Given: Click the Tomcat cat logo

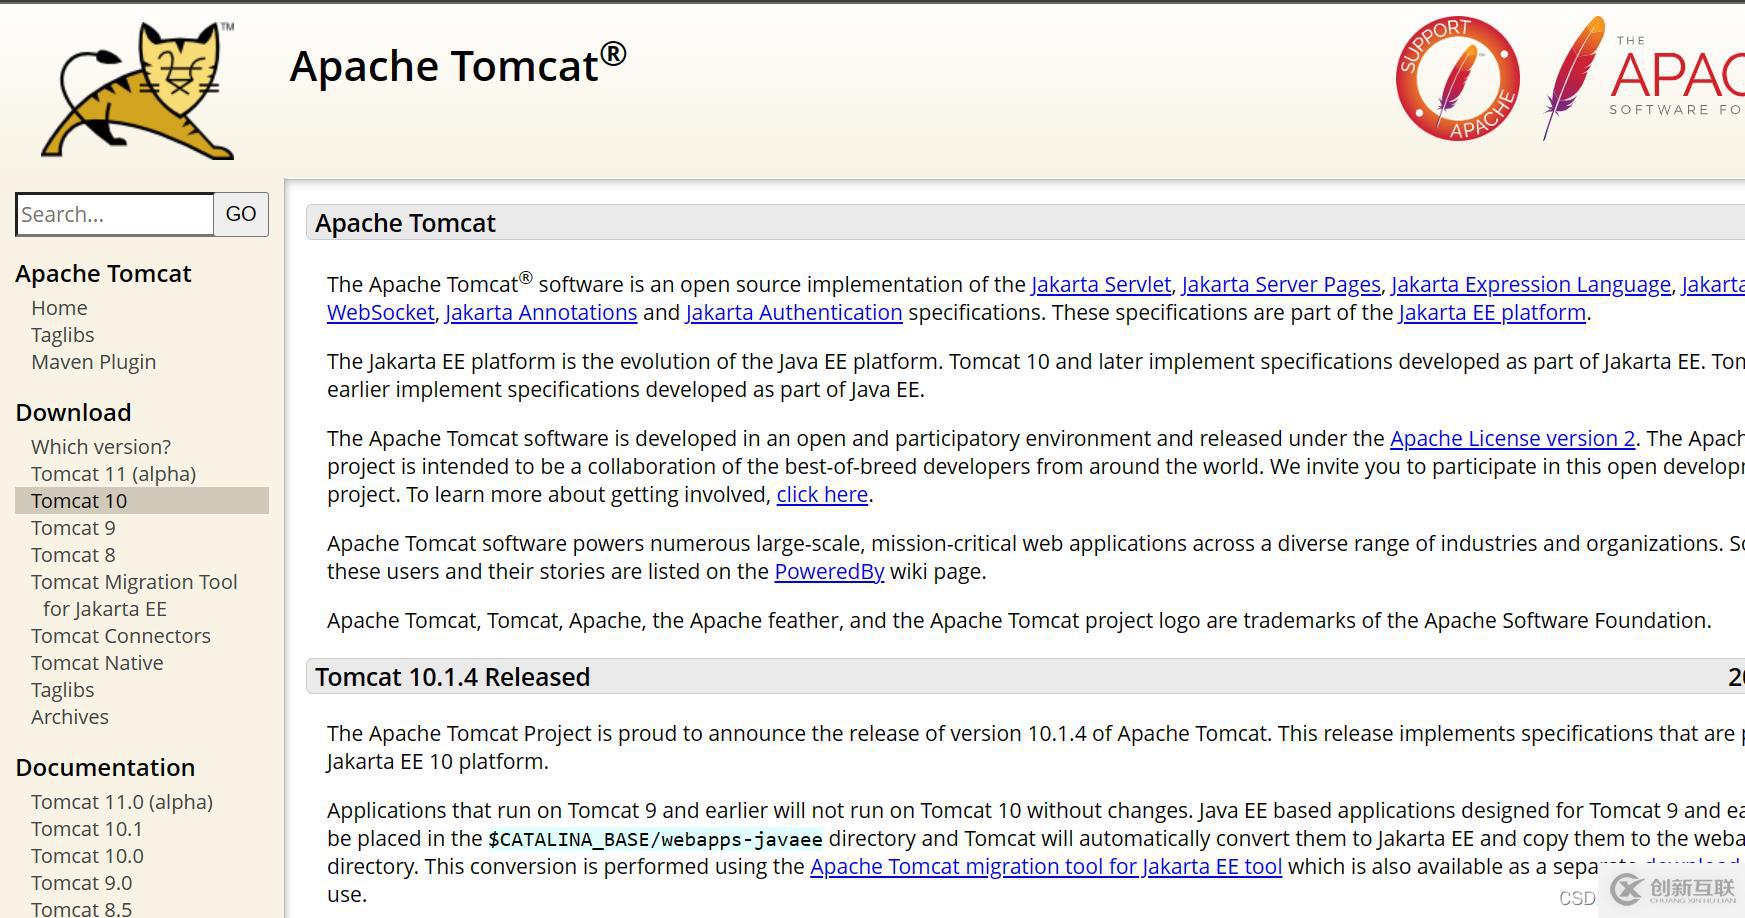Looking at the screenshot, I should pyautogui.click(x=139, y=91).
